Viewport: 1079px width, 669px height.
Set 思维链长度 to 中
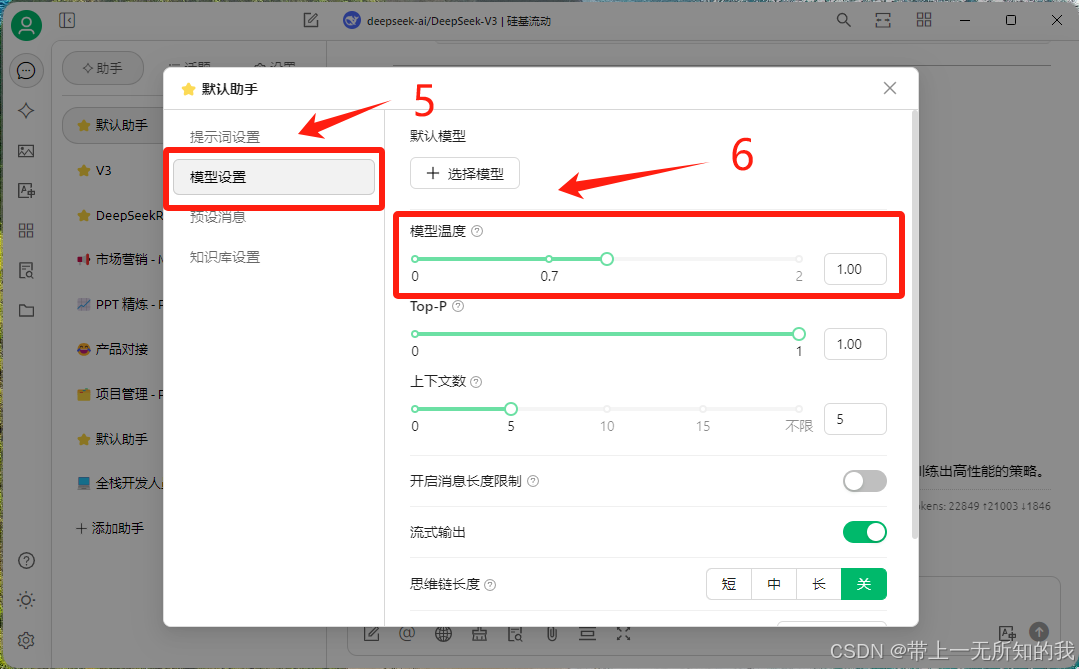(x=774, y=584)
